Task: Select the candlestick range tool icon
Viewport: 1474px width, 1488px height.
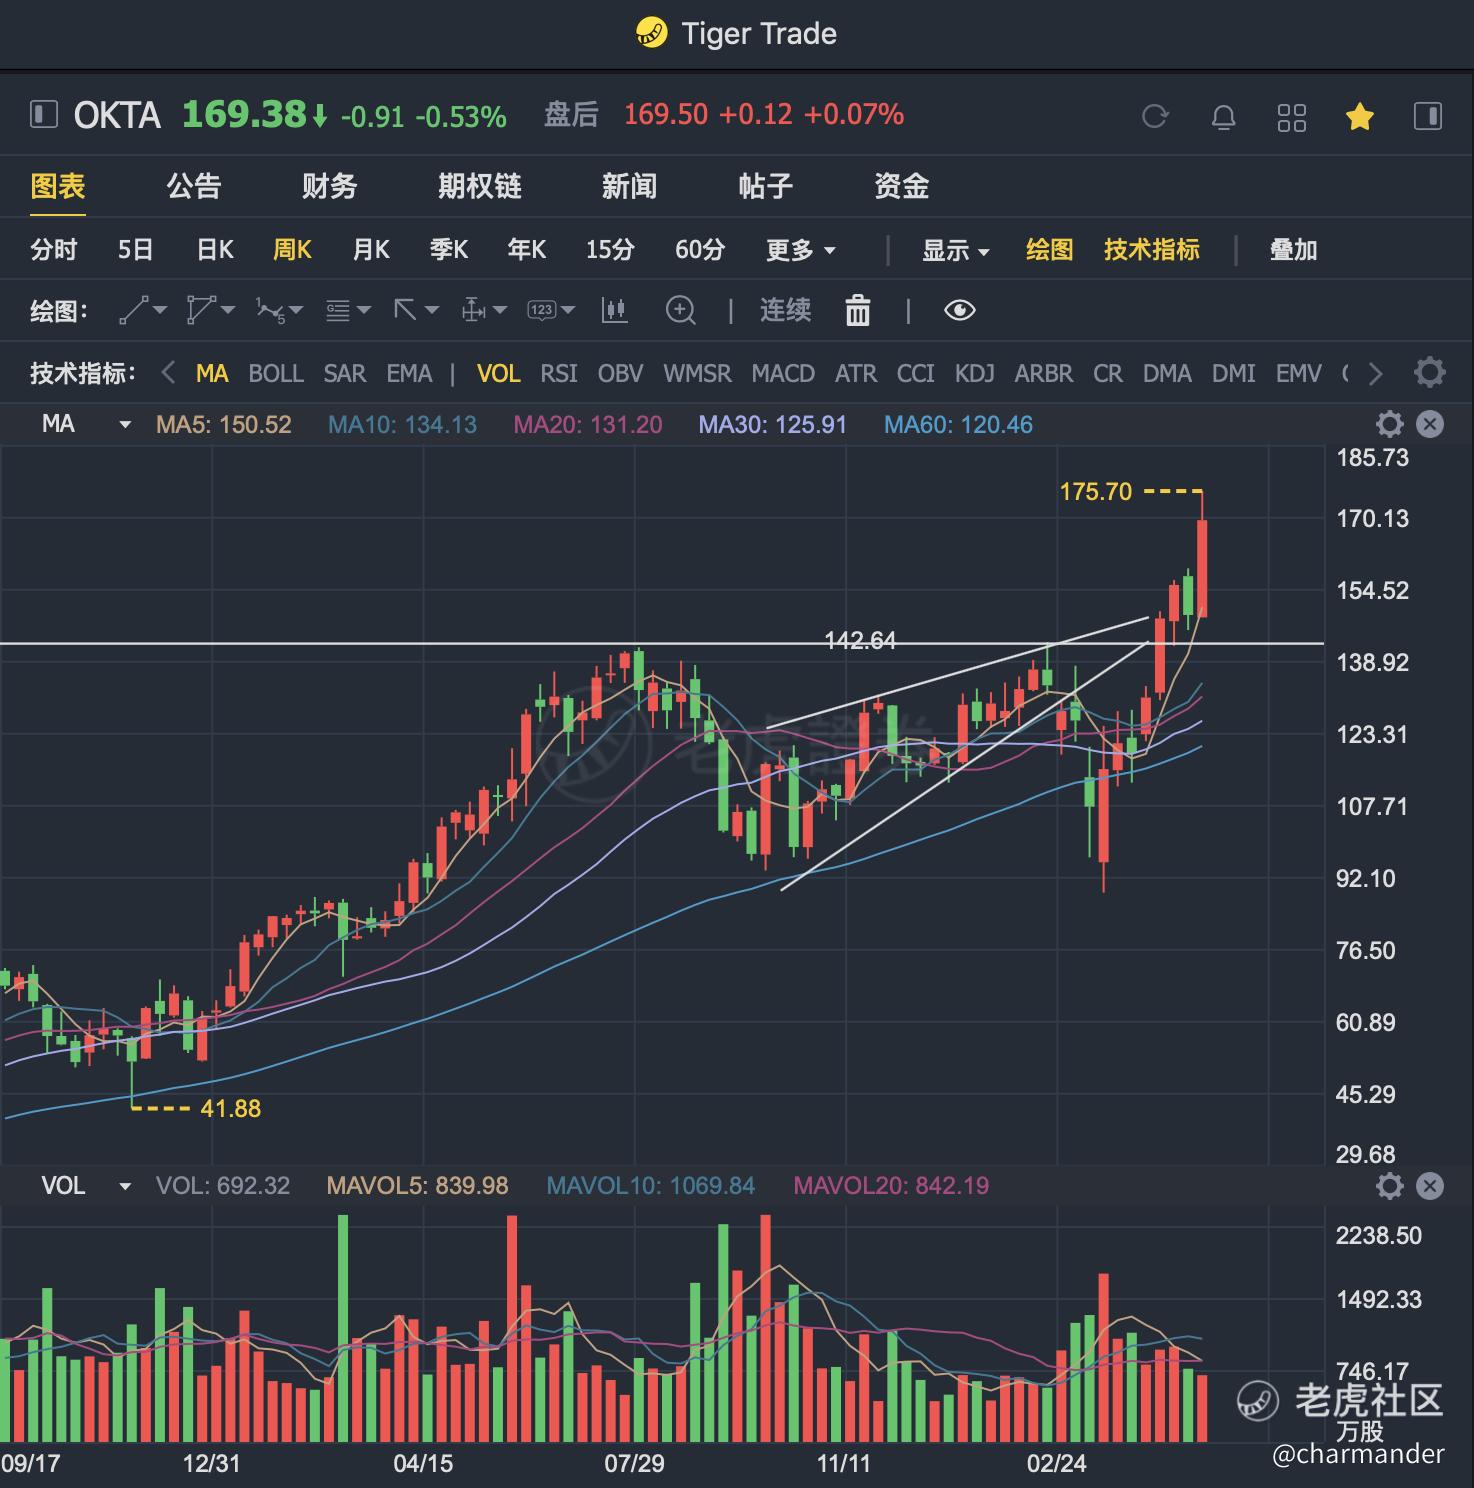Action: click(614, 311)
